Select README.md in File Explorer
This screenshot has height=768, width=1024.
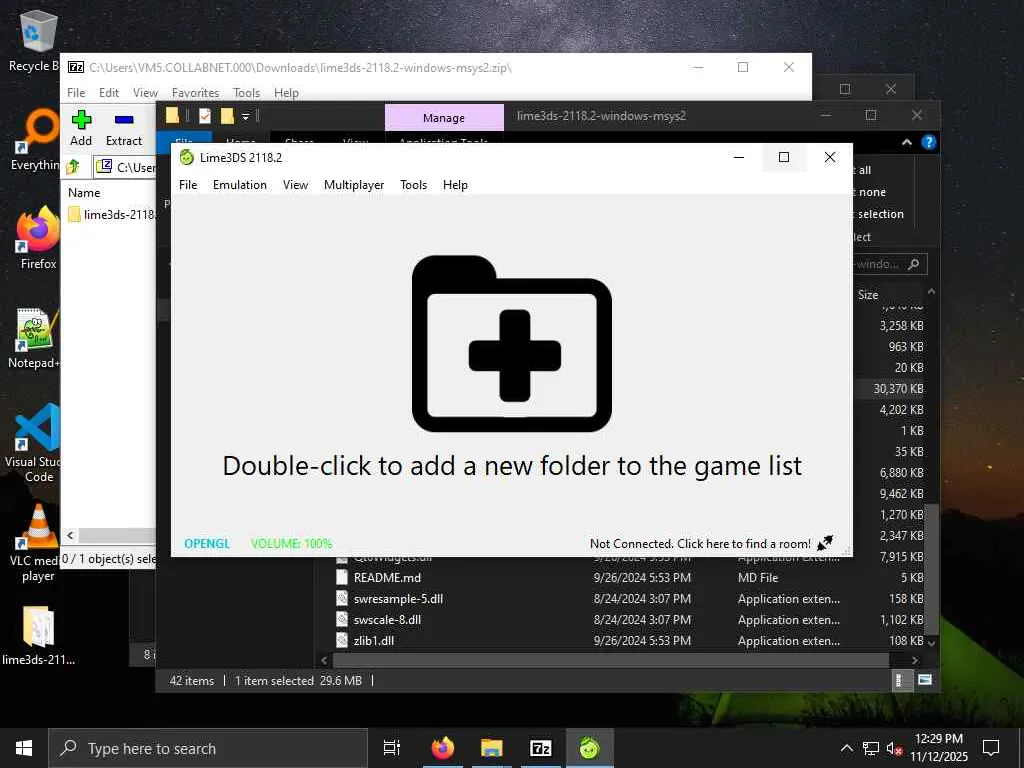coord(387,577)
